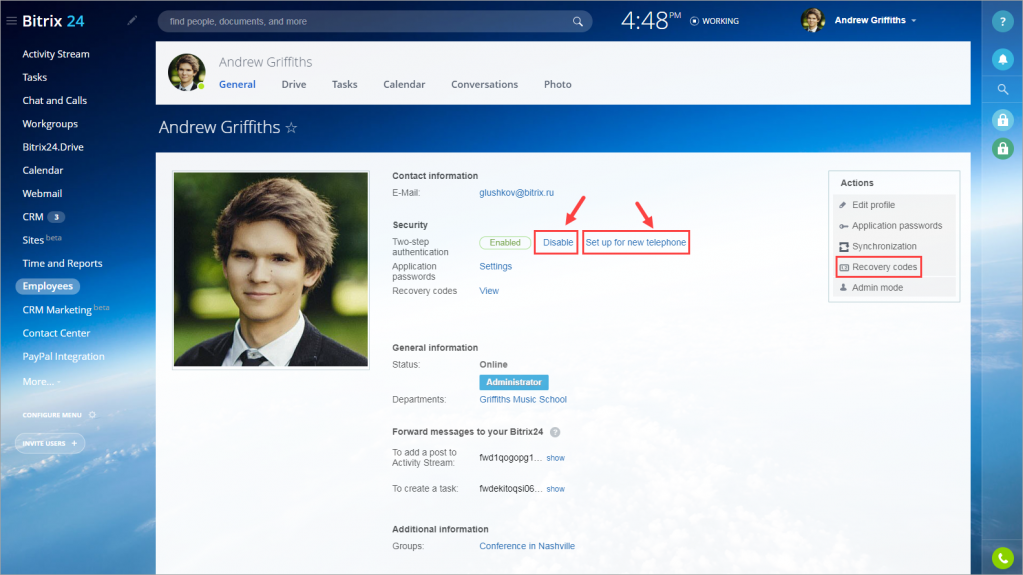
Task: Click the magnifier icon in the search bar
Action: 577,22
